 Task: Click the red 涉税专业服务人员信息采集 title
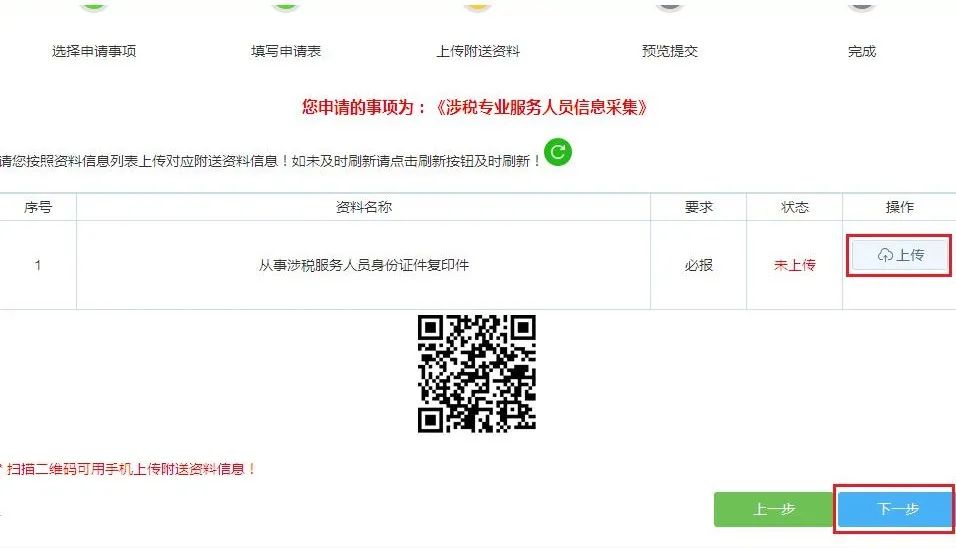coord(541,107)
